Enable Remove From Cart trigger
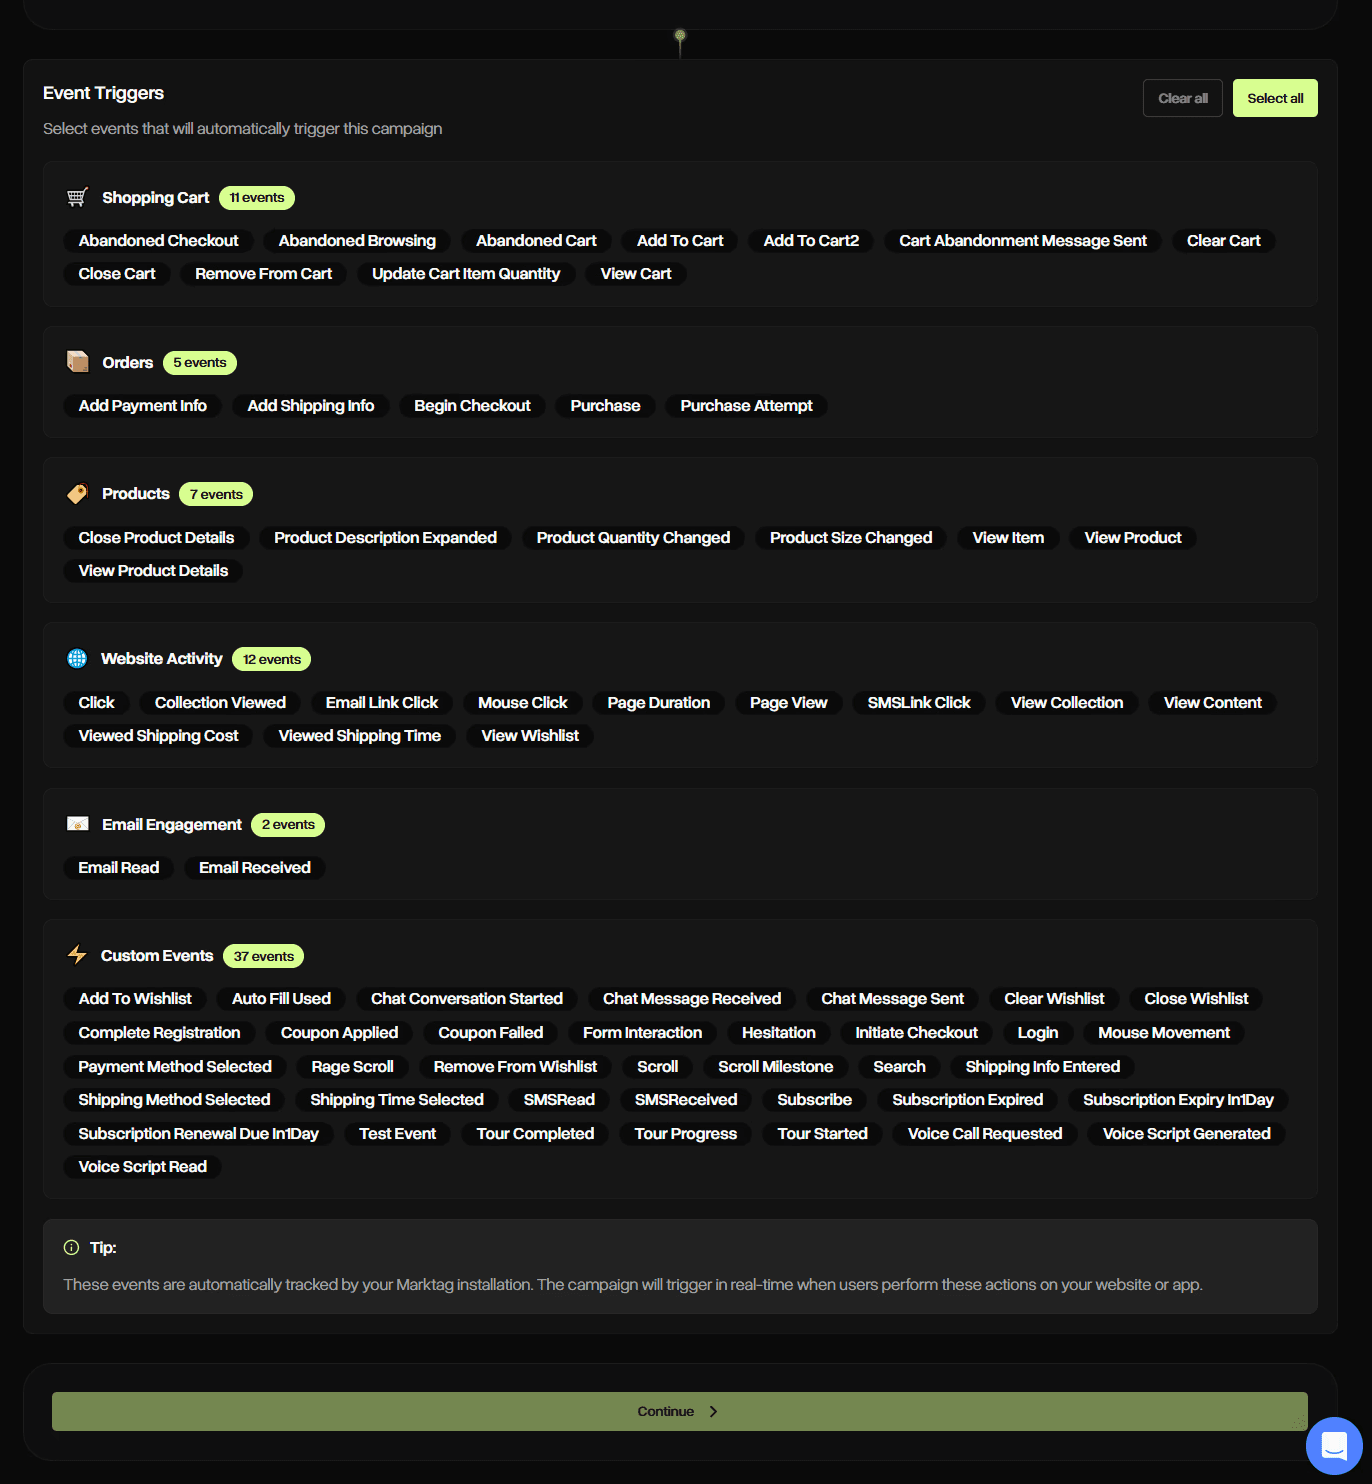 (x=263, y=274)
